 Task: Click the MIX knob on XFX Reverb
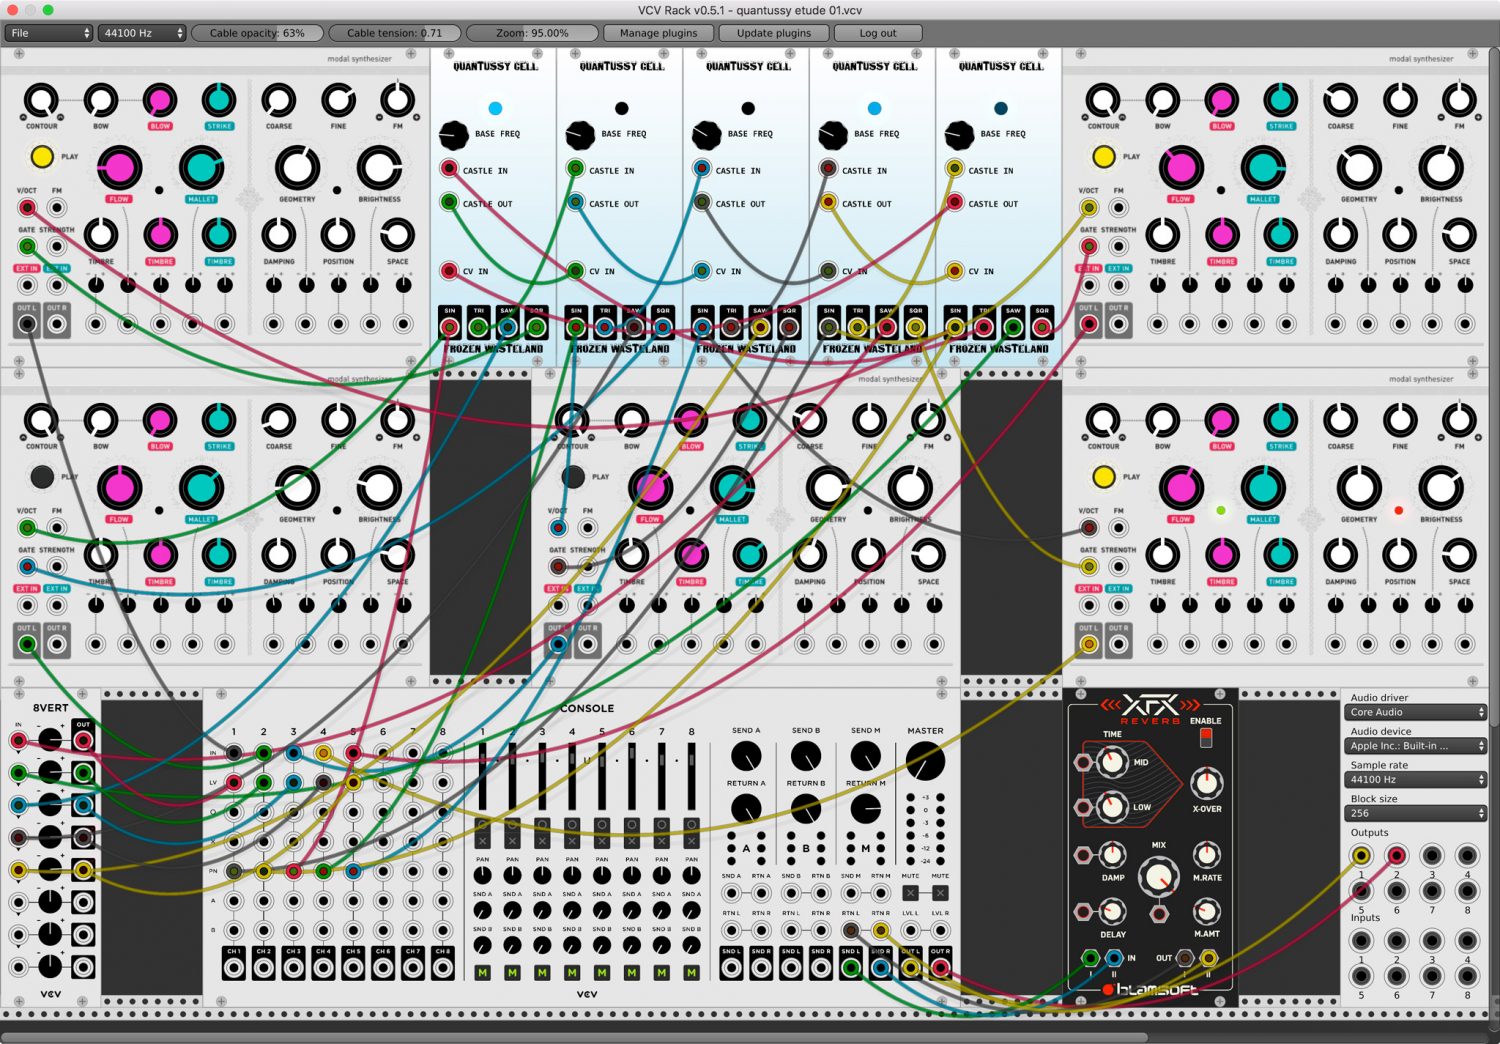coord(1158,878)
